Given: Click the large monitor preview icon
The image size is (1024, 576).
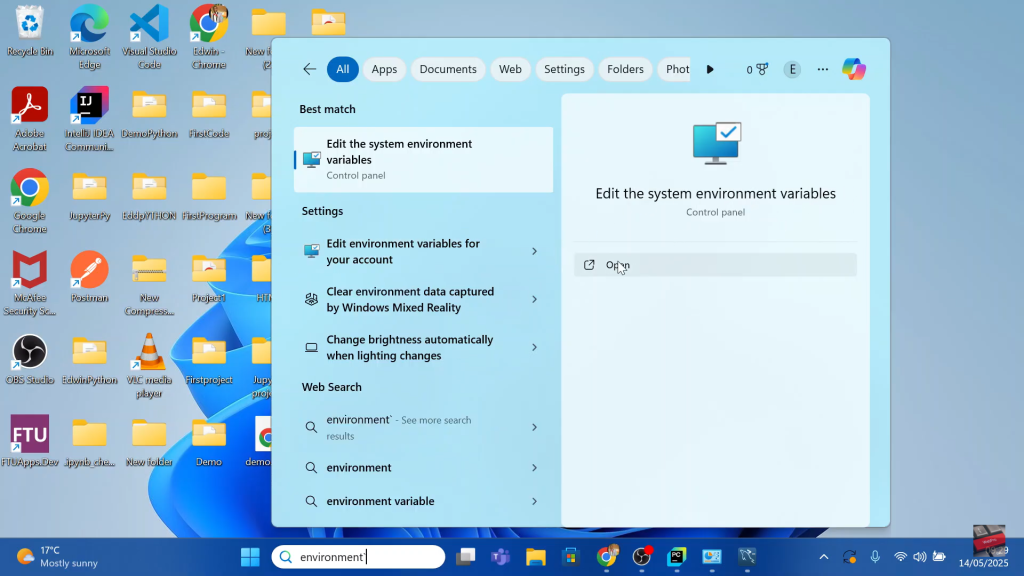Looking at the screenshot, I should 716,143.
